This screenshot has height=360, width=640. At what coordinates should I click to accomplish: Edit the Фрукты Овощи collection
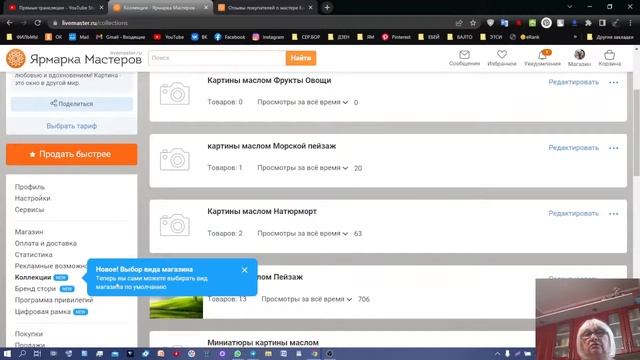573,82
